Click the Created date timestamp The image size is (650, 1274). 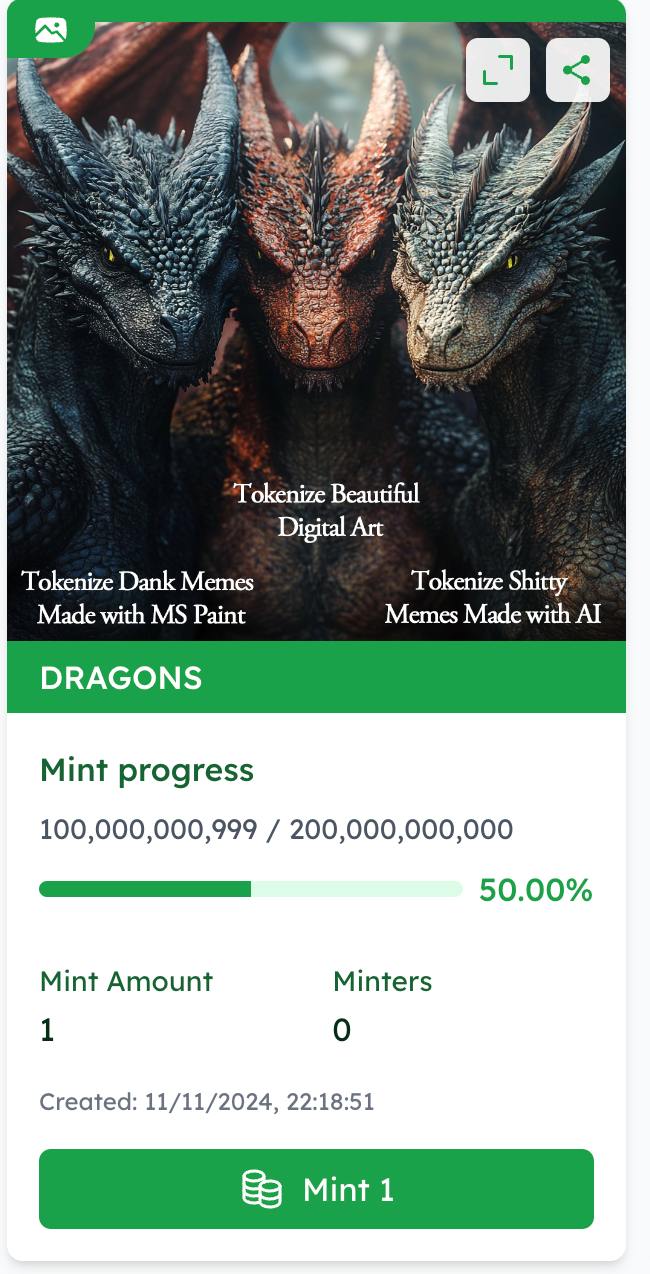pos(207,1102)
